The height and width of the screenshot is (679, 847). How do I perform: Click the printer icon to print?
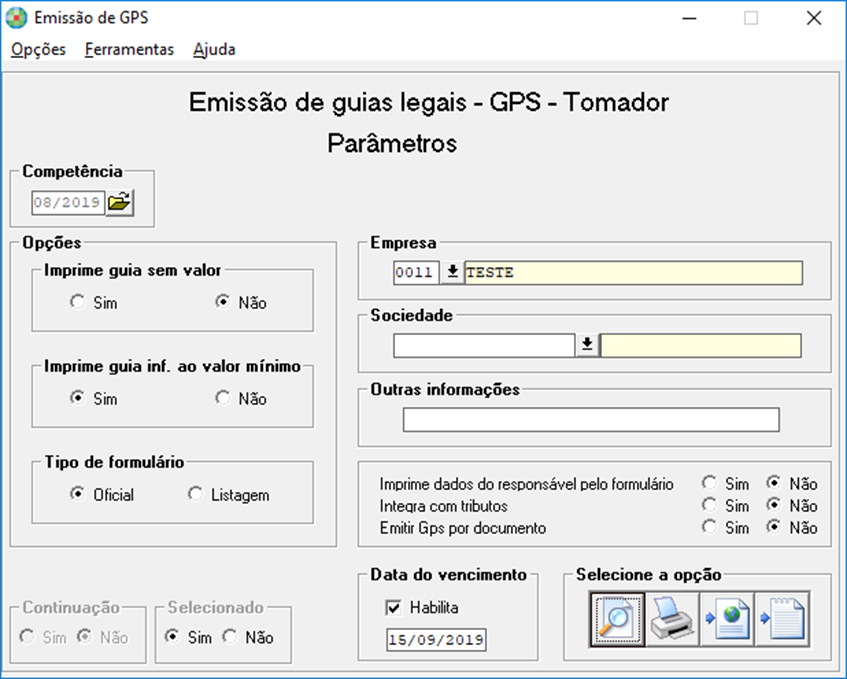pyautogui.click(x=672, y=619)
